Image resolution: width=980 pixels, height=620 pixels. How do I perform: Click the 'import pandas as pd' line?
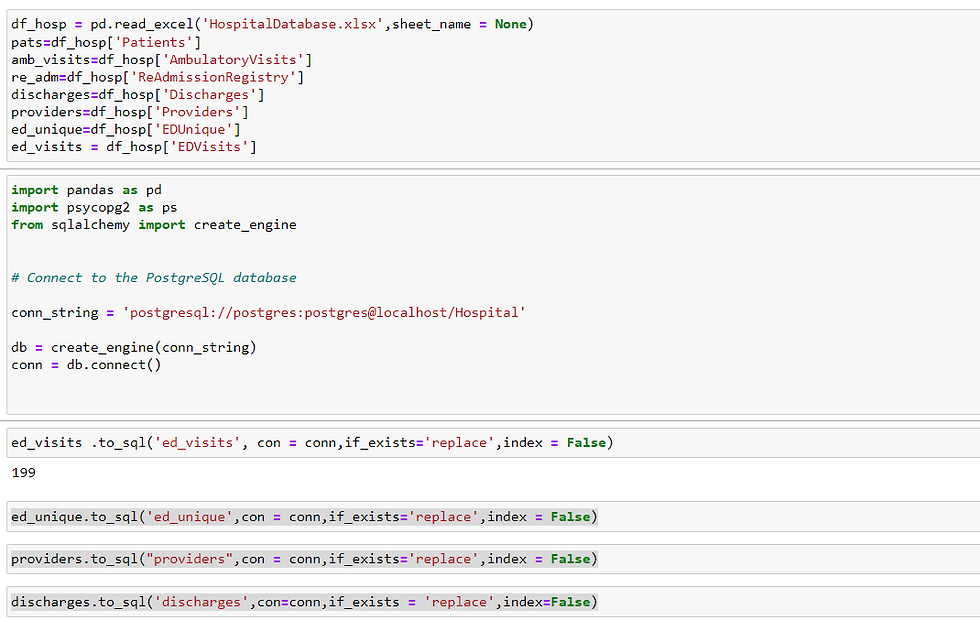coord(86,190)
